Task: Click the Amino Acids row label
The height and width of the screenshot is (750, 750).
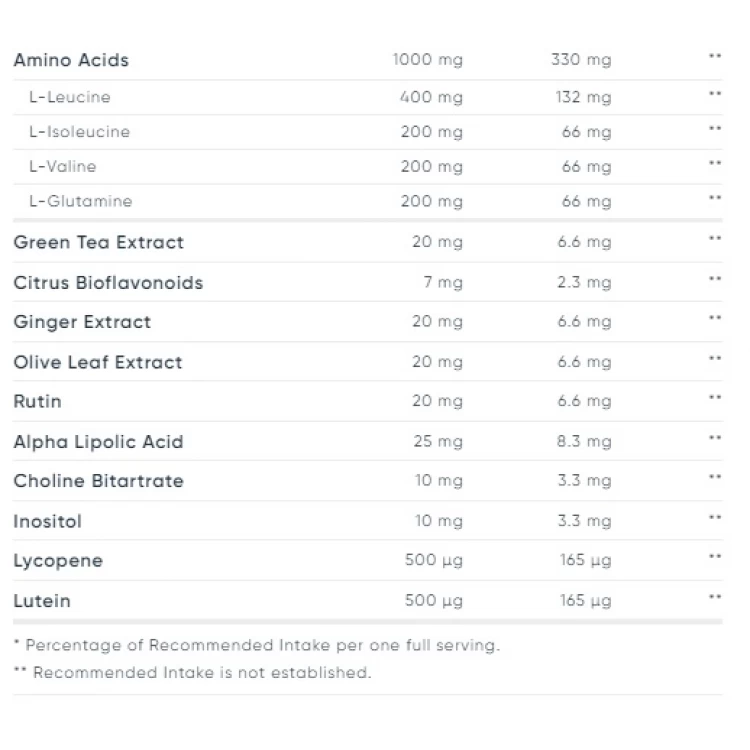Action: coord(71,60)
